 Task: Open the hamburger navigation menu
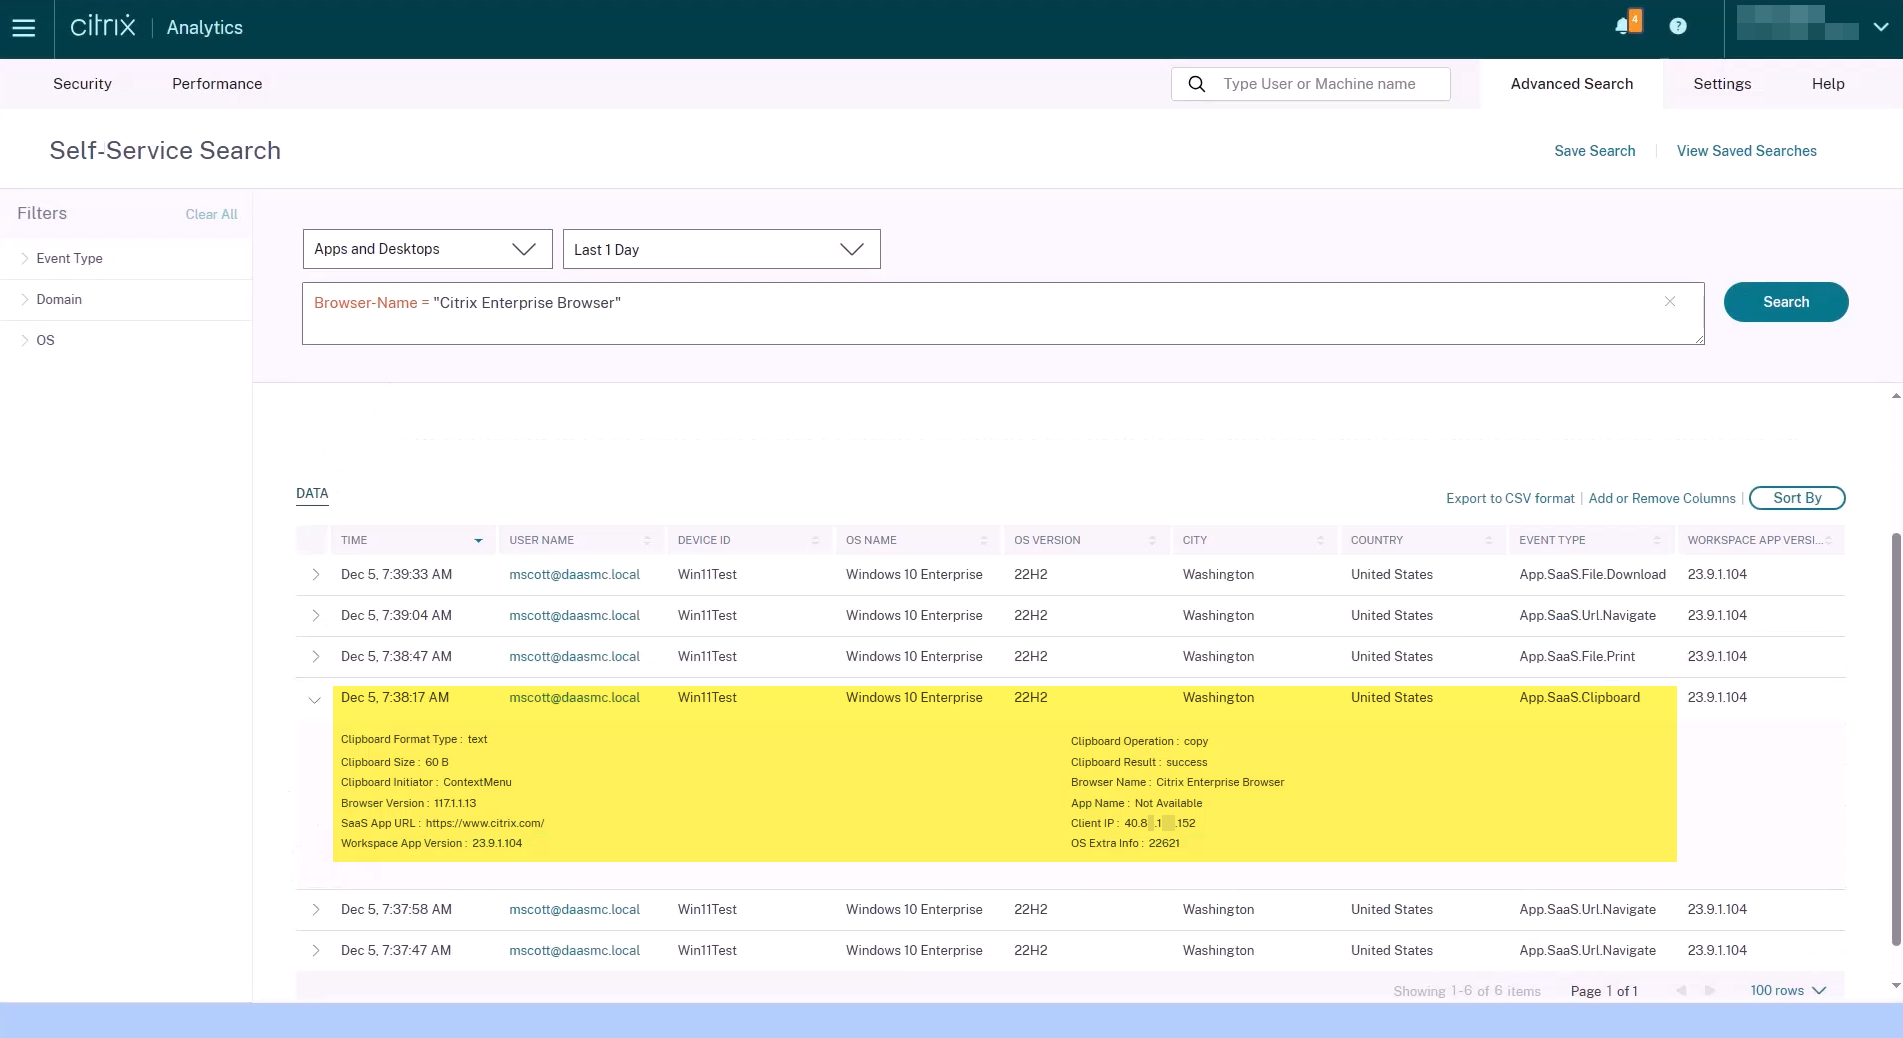[x=24, y=28]
